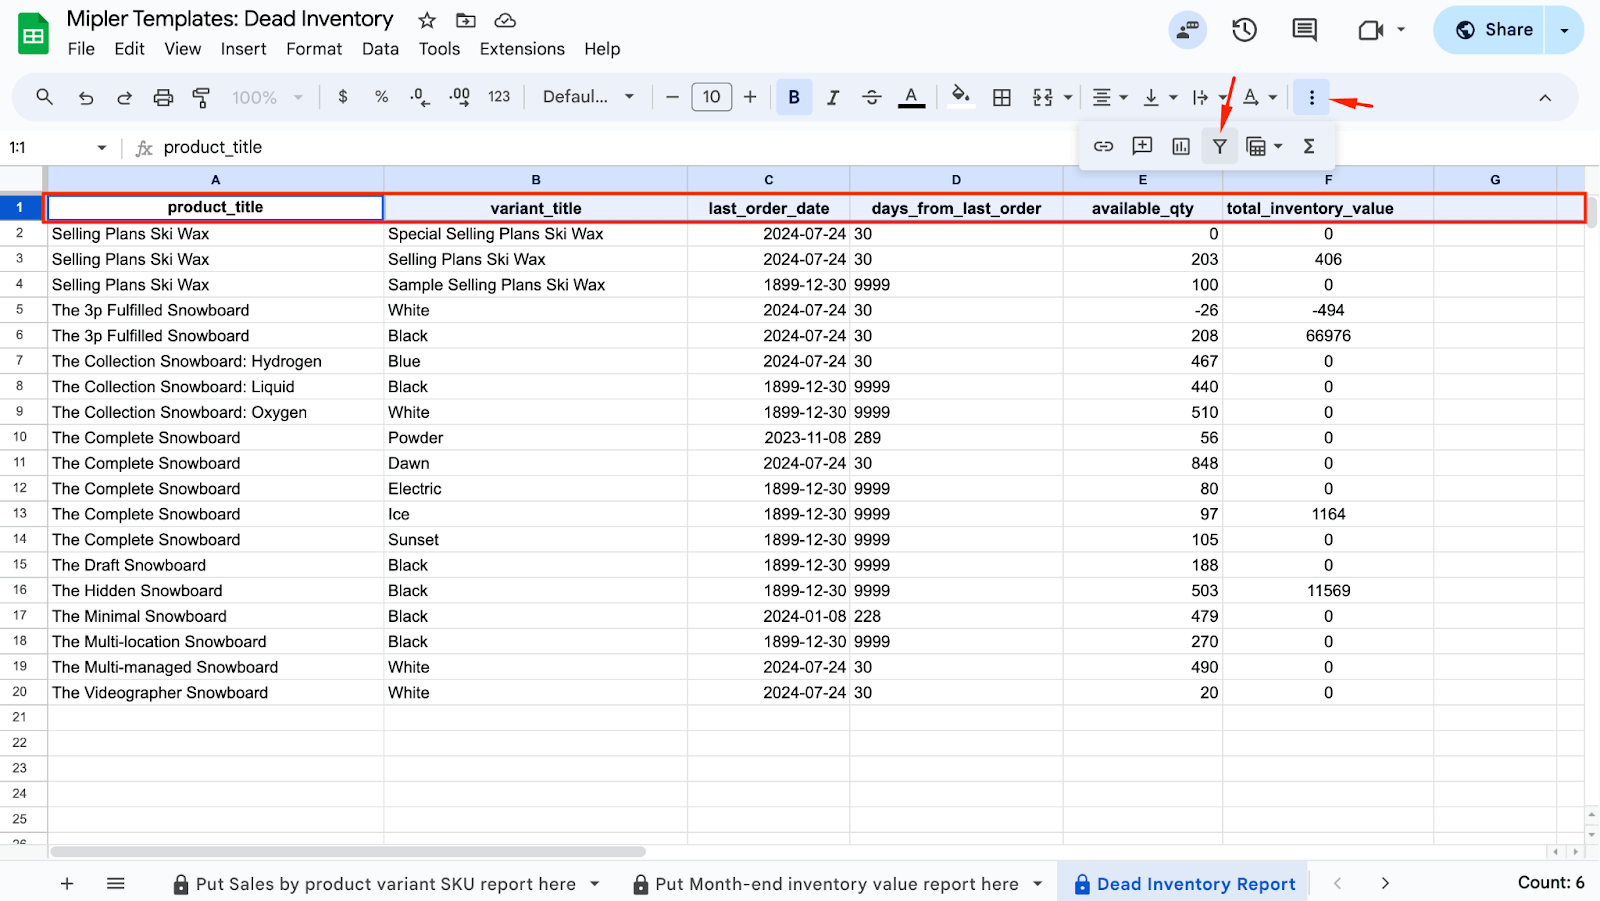Screen dimensions: 1600x901
Task: Toggle Strikethrough formatting
Action: tap(871, 97)
